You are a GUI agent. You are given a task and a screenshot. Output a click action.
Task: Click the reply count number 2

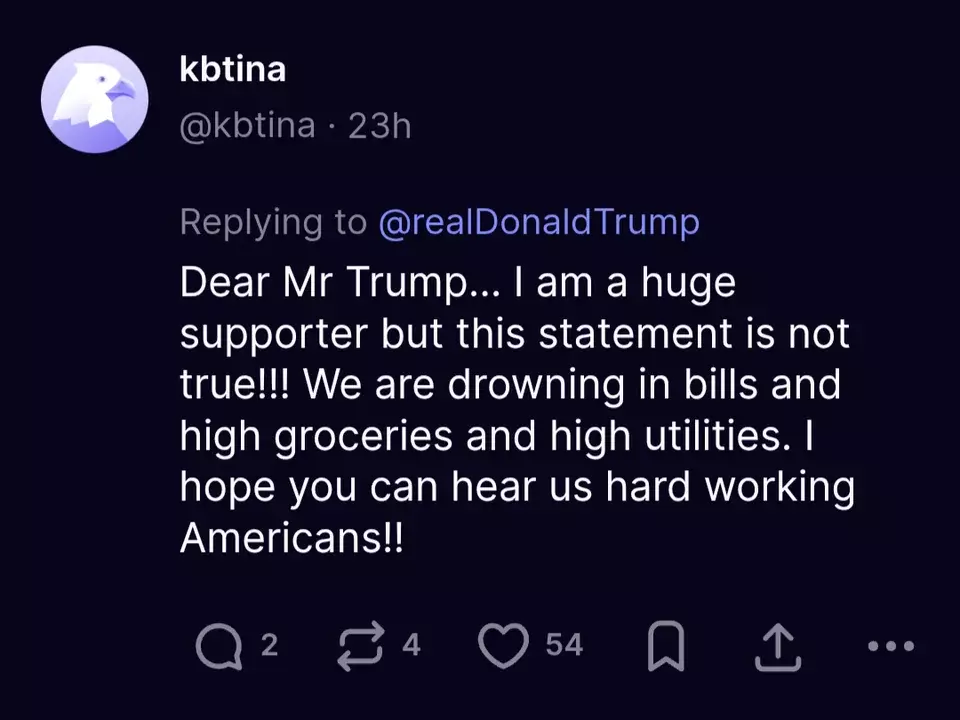click(x=269, y=645)
